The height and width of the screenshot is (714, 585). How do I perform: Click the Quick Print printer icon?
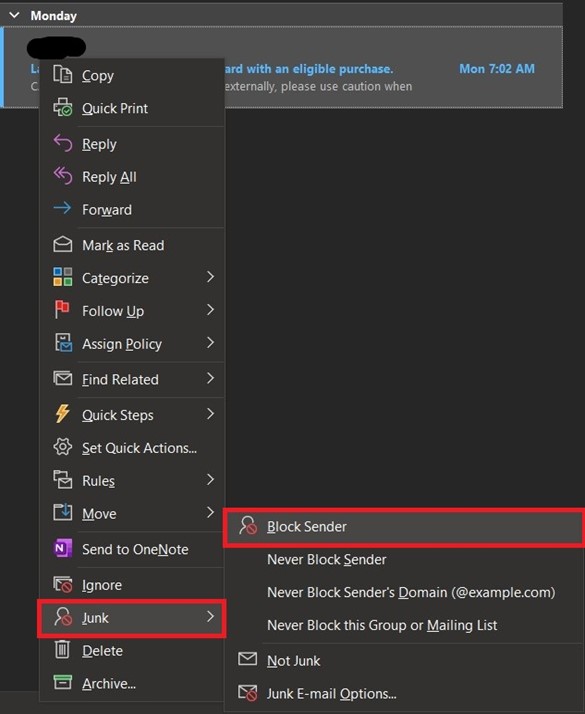(62, 107)
